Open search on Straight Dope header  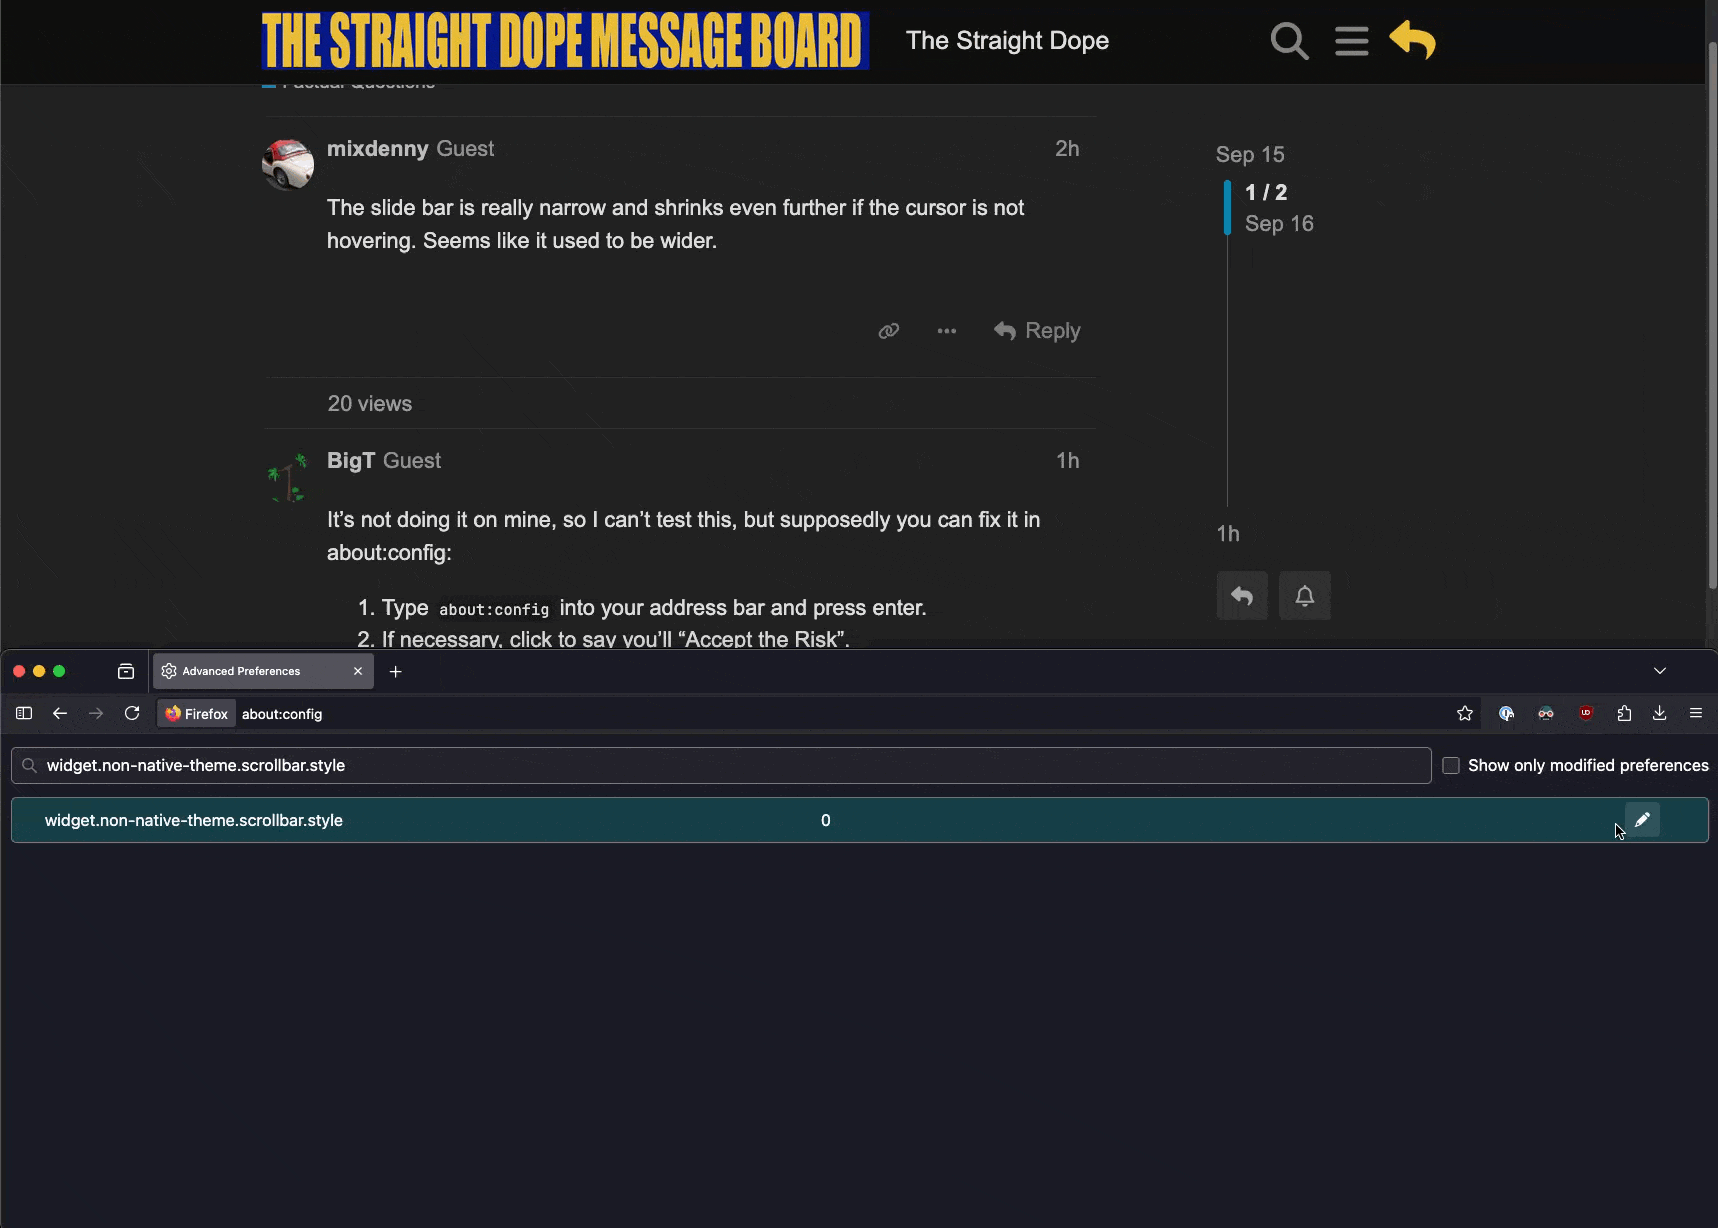point(1289,41)
